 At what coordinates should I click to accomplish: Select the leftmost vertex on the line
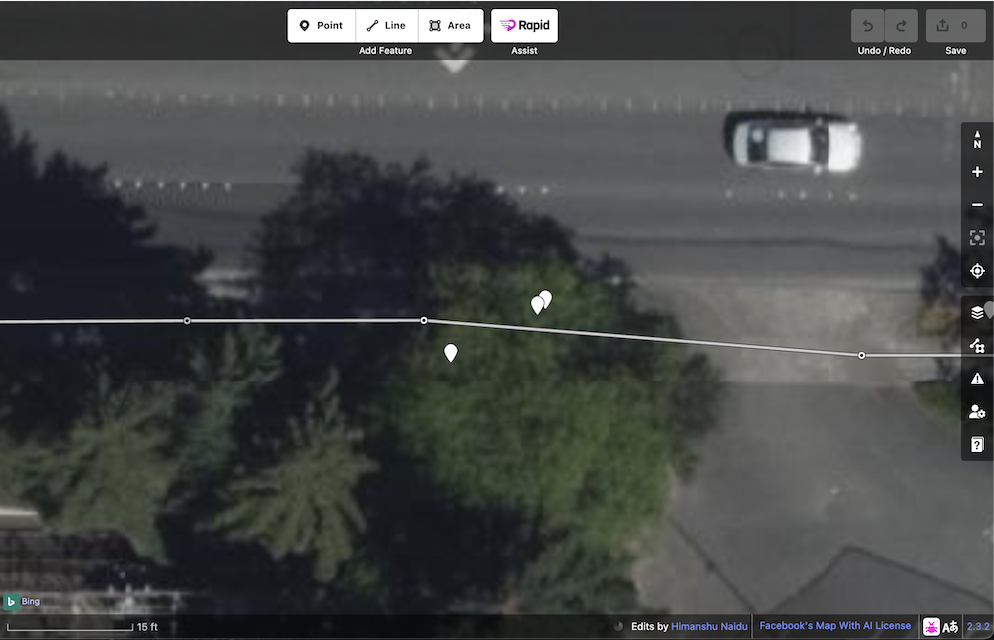[x=187, y=321]
